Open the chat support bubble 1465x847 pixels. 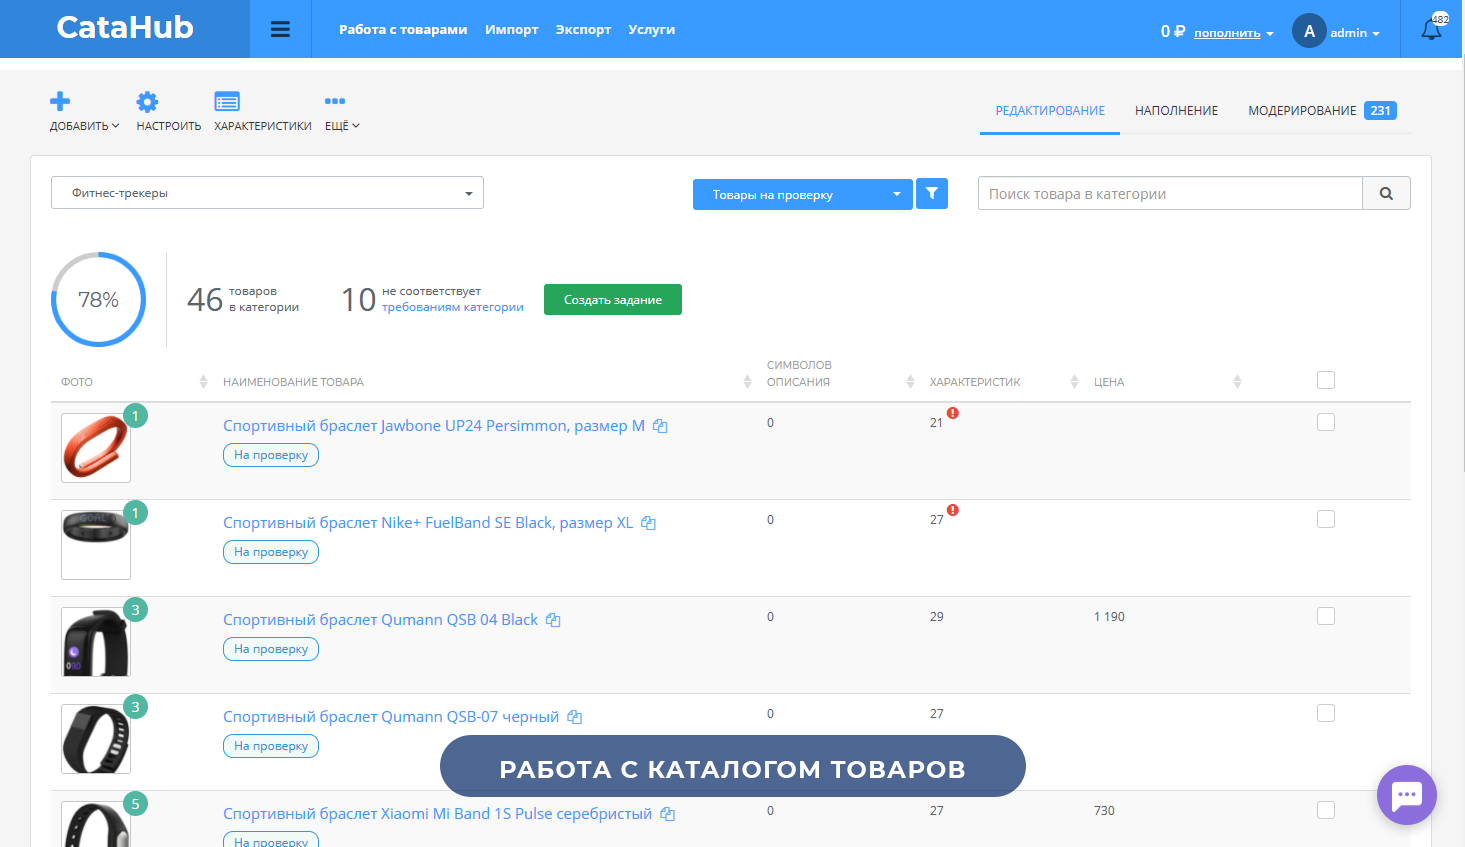pyautogui.click(x=1407, y=795)
